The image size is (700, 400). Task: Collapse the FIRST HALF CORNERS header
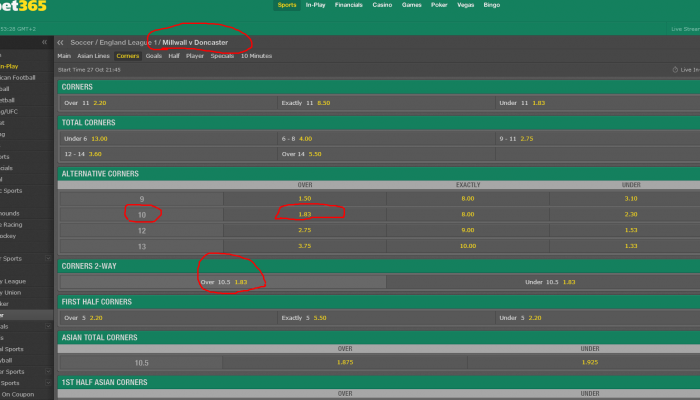pos(379,302)
